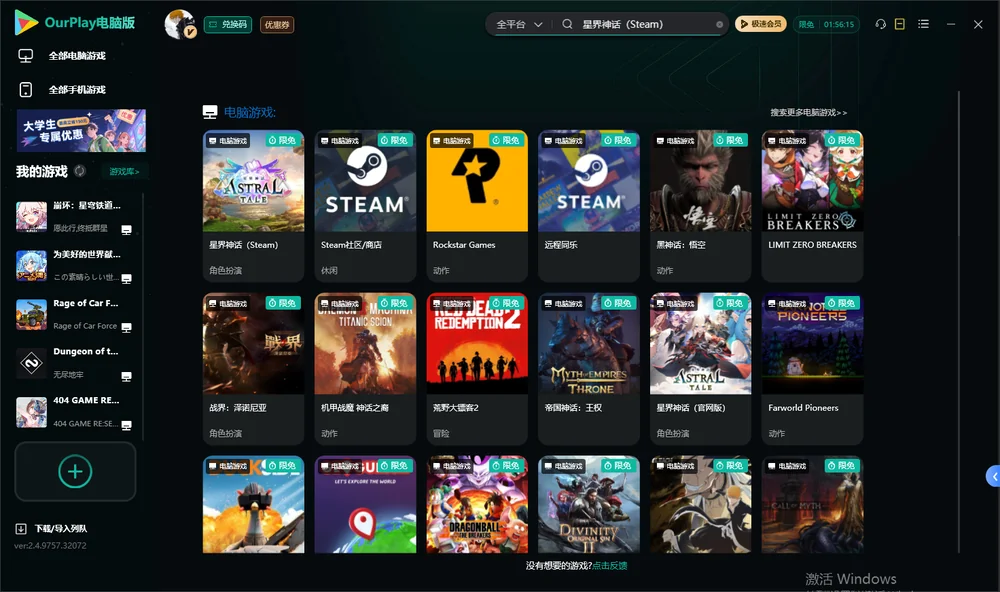Open 黑神话: 悟空 game card
This screenshot has width=1000, height=592.
point(700,205)
